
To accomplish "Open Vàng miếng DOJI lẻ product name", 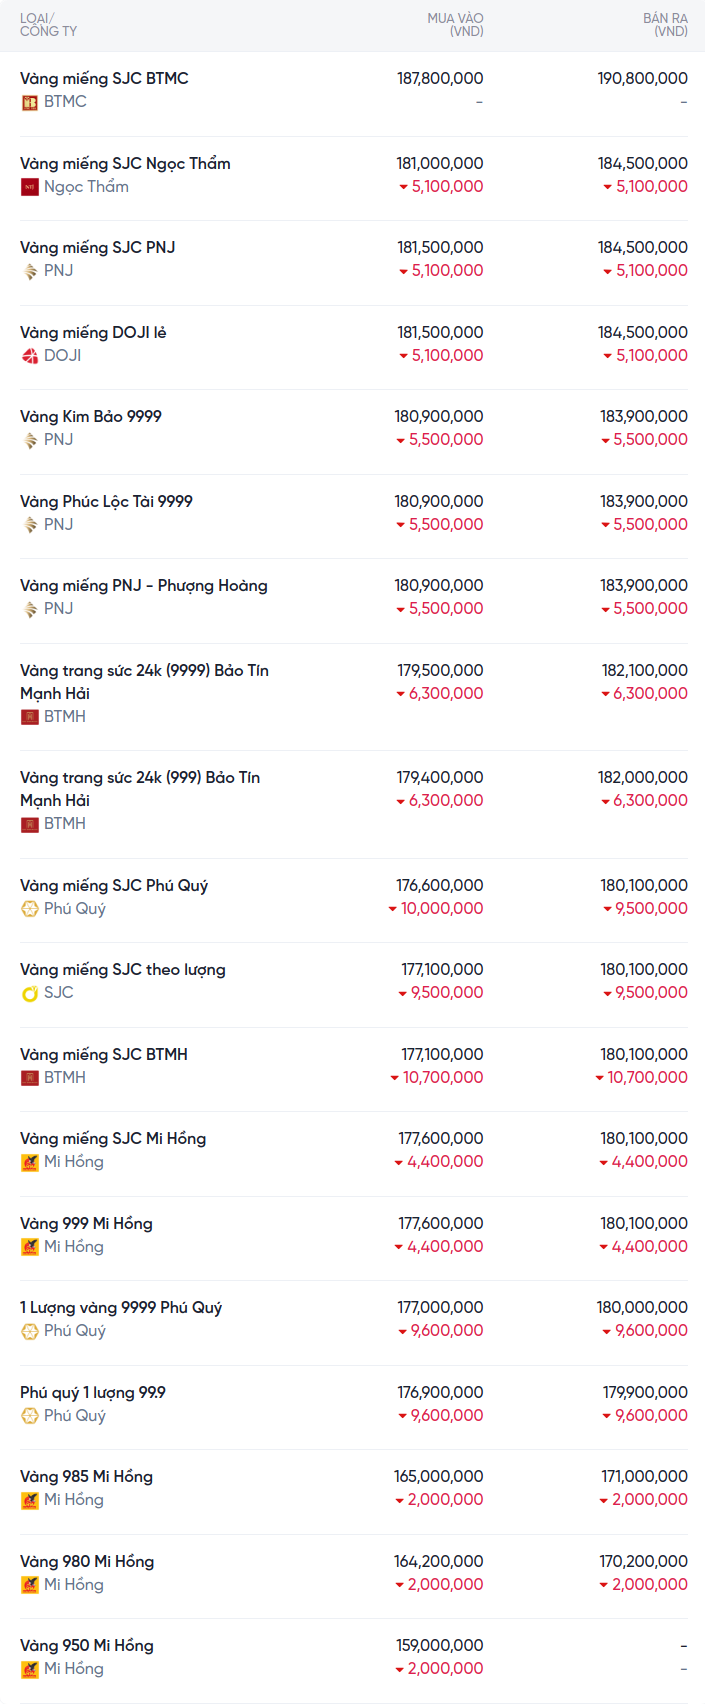I will coord(93,332).
